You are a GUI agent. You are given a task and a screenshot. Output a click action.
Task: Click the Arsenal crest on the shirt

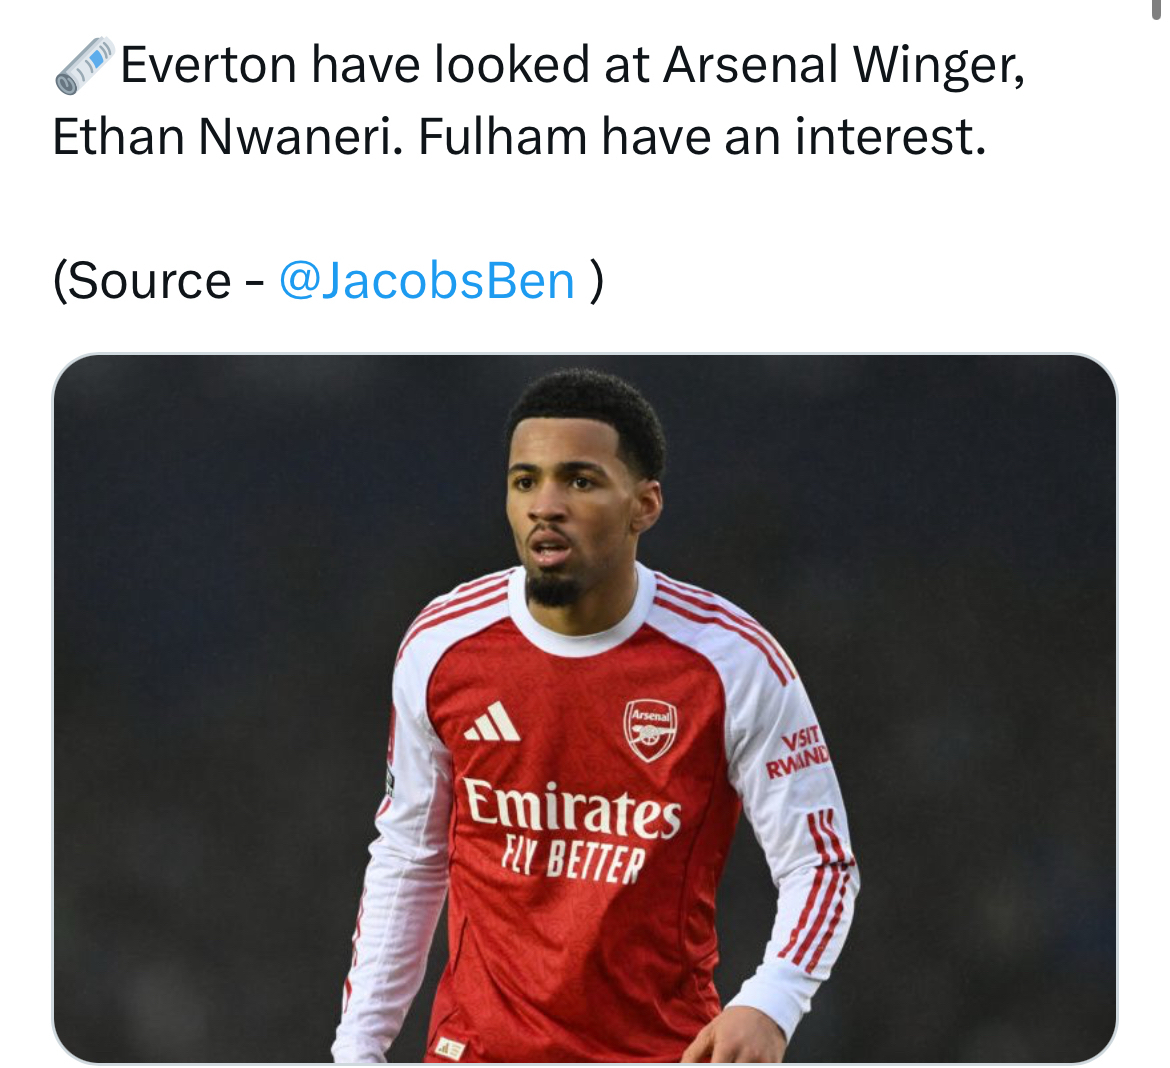click(650, 730)
